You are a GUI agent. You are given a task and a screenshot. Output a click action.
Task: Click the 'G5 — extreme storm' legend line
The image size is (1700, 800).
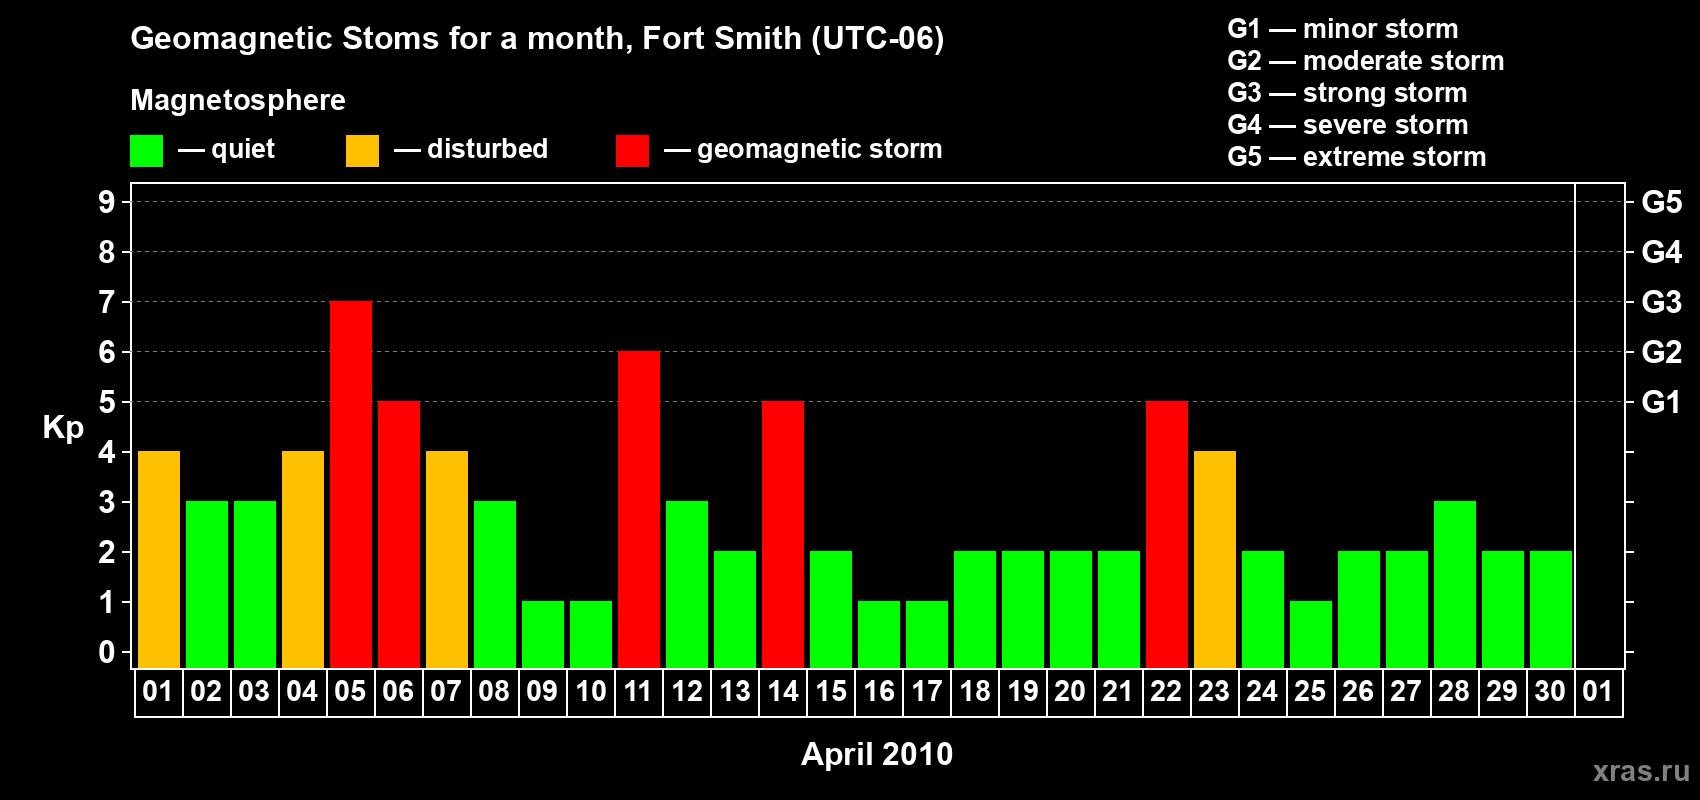click(x=1357, y=157)
